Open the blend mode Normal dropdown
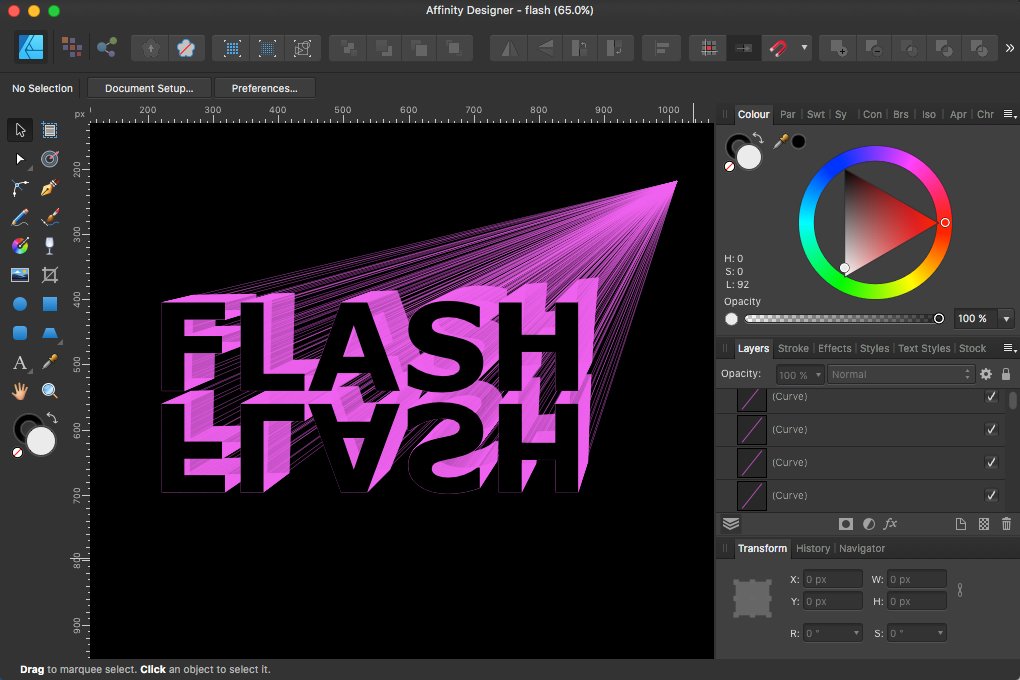The height and width of the screenshot is (680, 1020). (900, 374)
